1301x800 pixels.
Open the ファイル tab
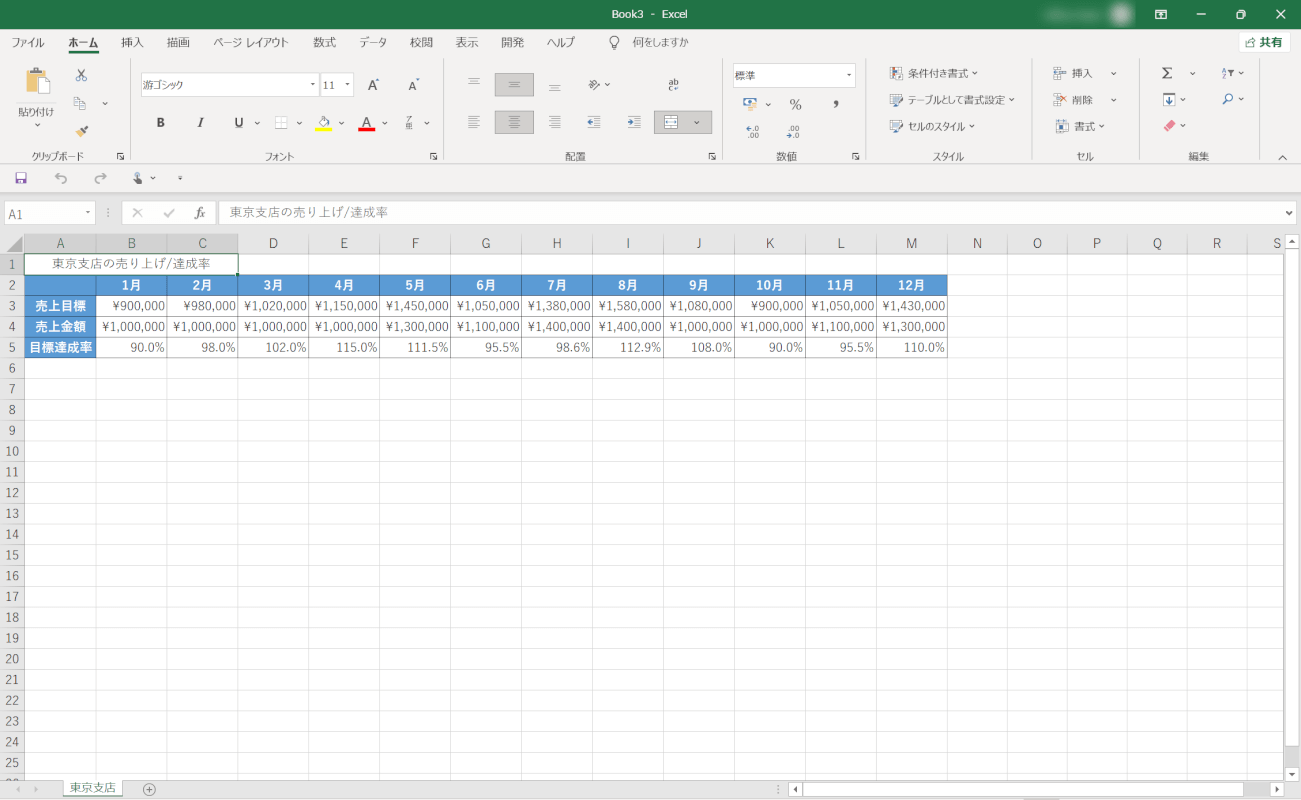click(27, 43)
